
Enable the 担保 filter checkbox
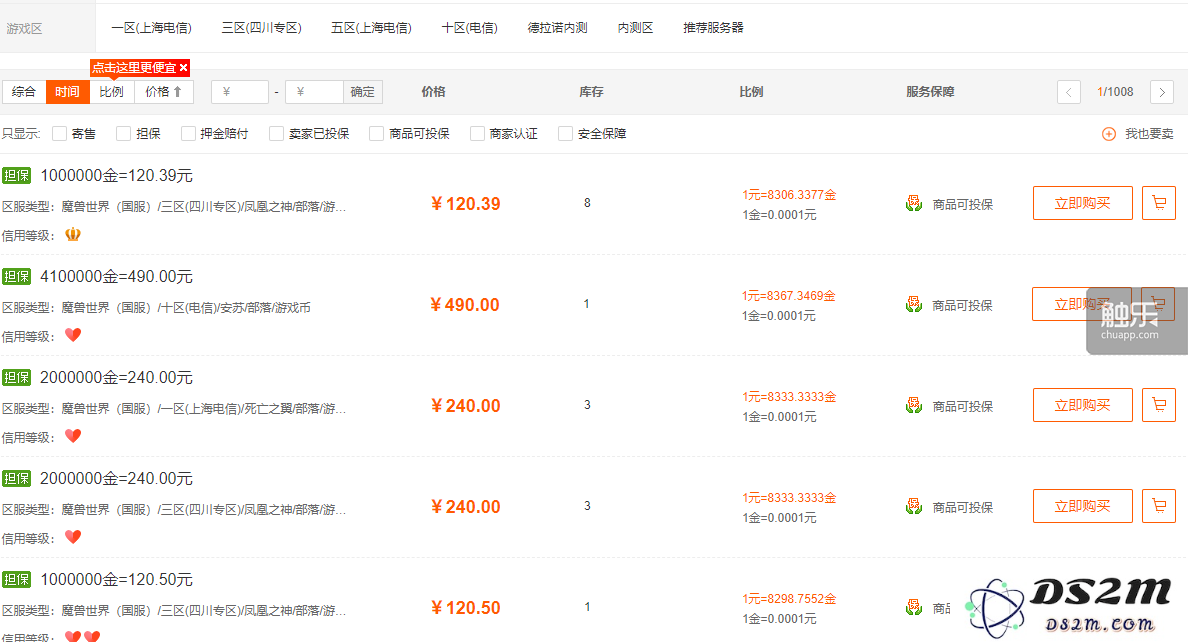(x=123, y=133)
